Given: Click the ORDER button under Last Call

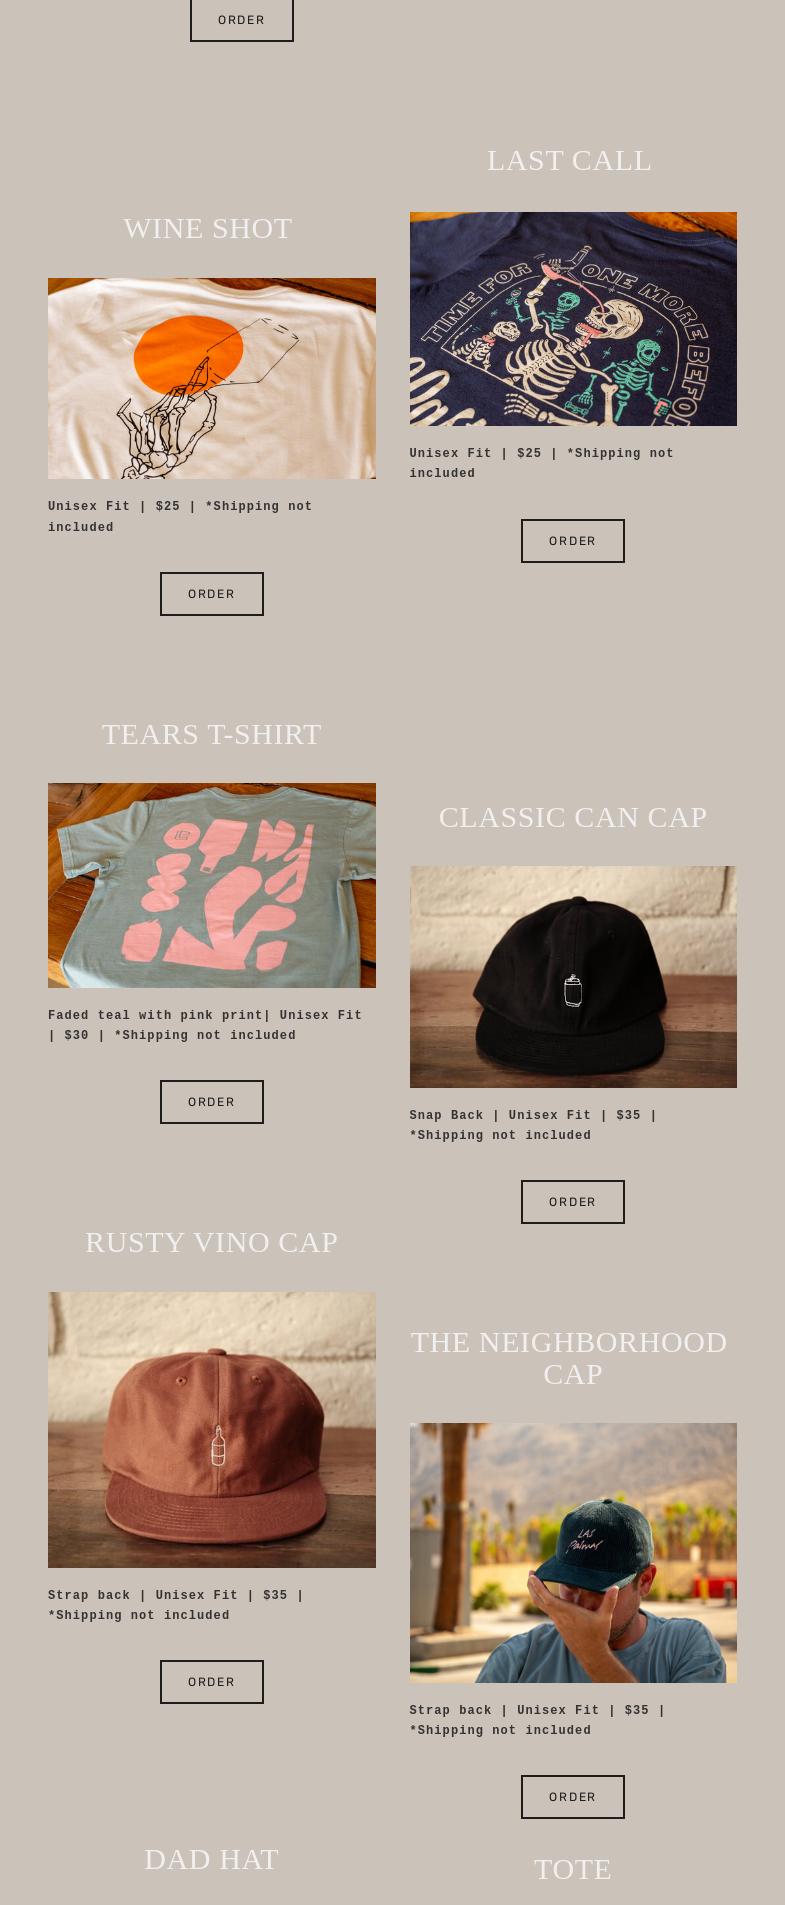Looking at the screenshot, I should coord(573,541).
